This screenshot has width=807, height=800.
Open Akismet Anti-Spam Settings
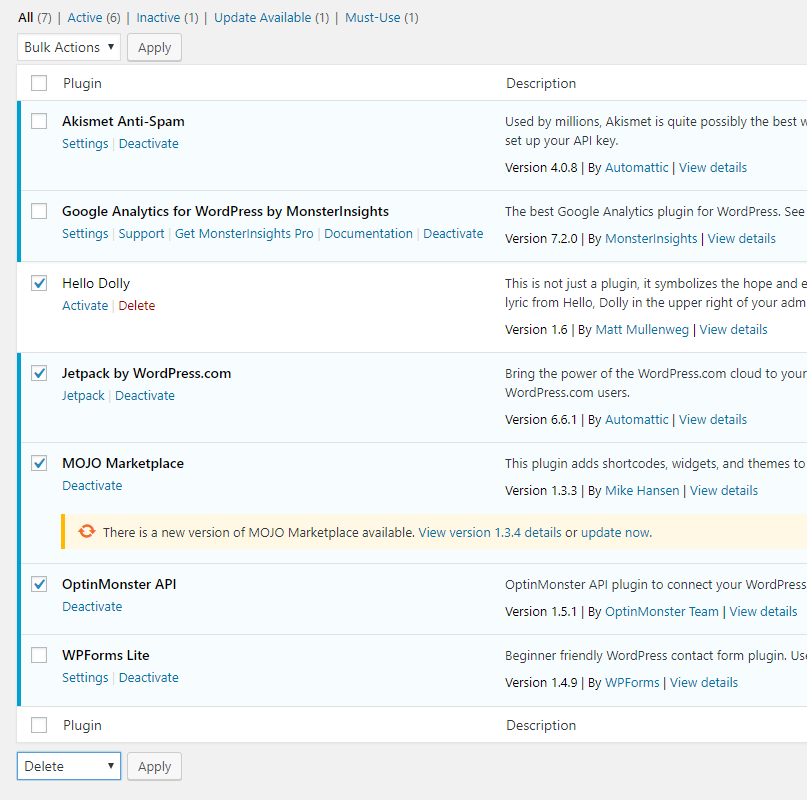pos(85,144)
